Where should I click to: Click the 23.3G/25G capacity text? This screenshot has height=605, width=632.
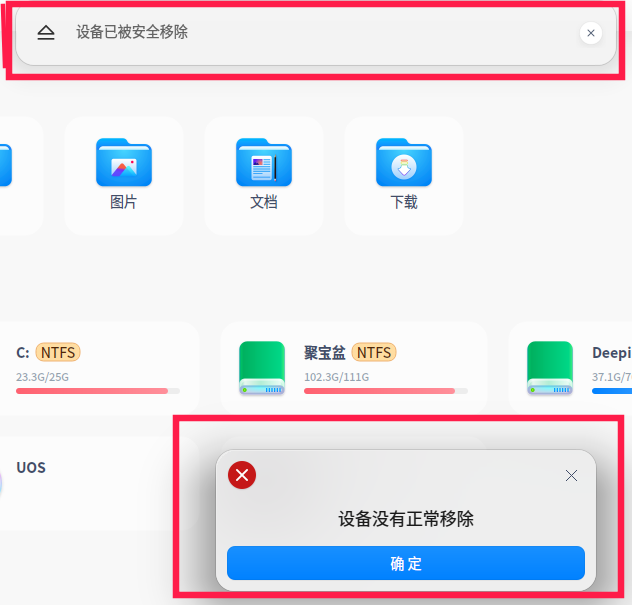click(x=42, y=377)
